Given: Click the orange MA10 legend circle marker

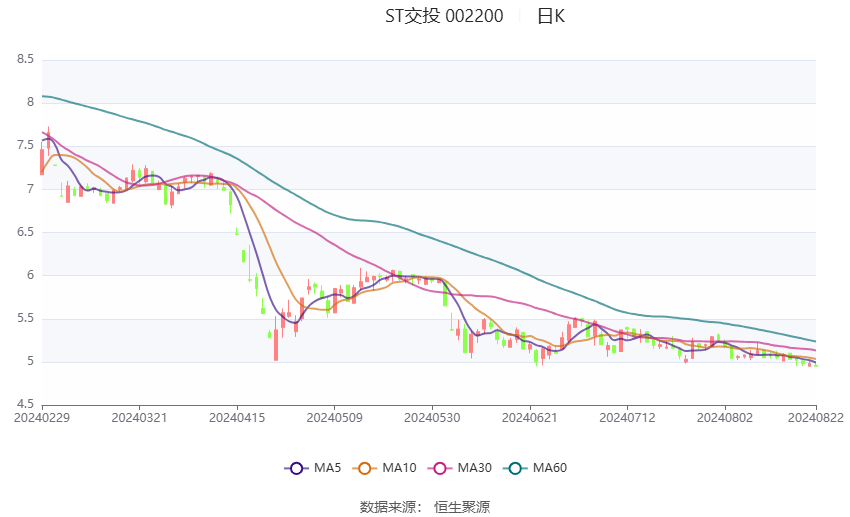Looking at the screenshot, I should coord(366,468).
